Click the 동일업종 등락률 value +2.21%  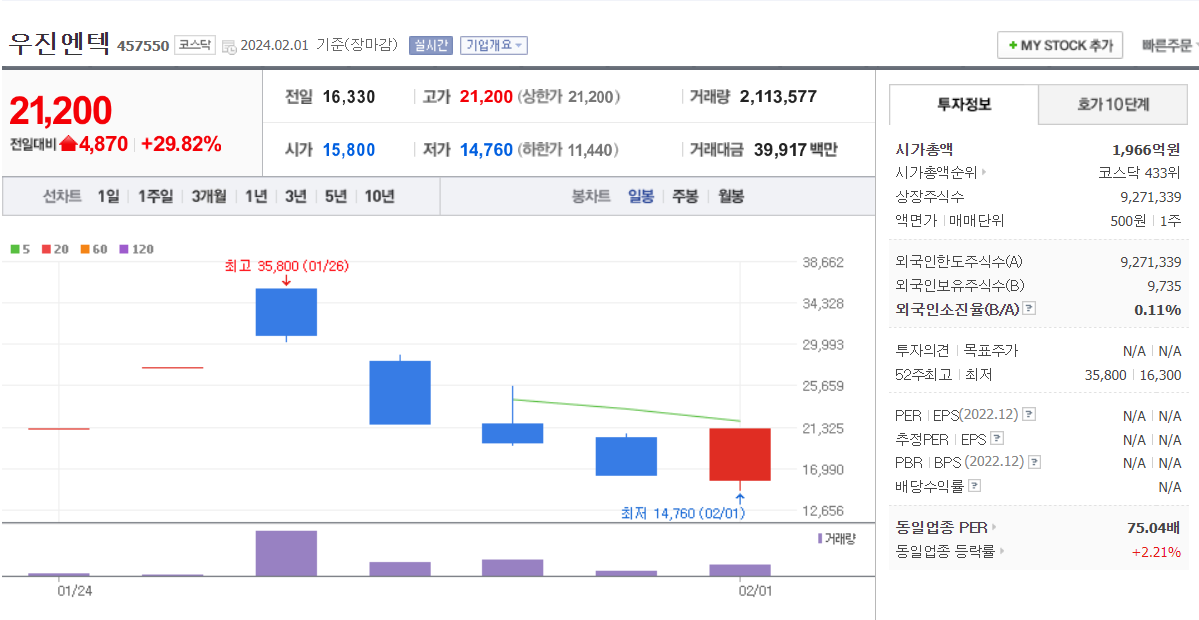(1156, 551)
